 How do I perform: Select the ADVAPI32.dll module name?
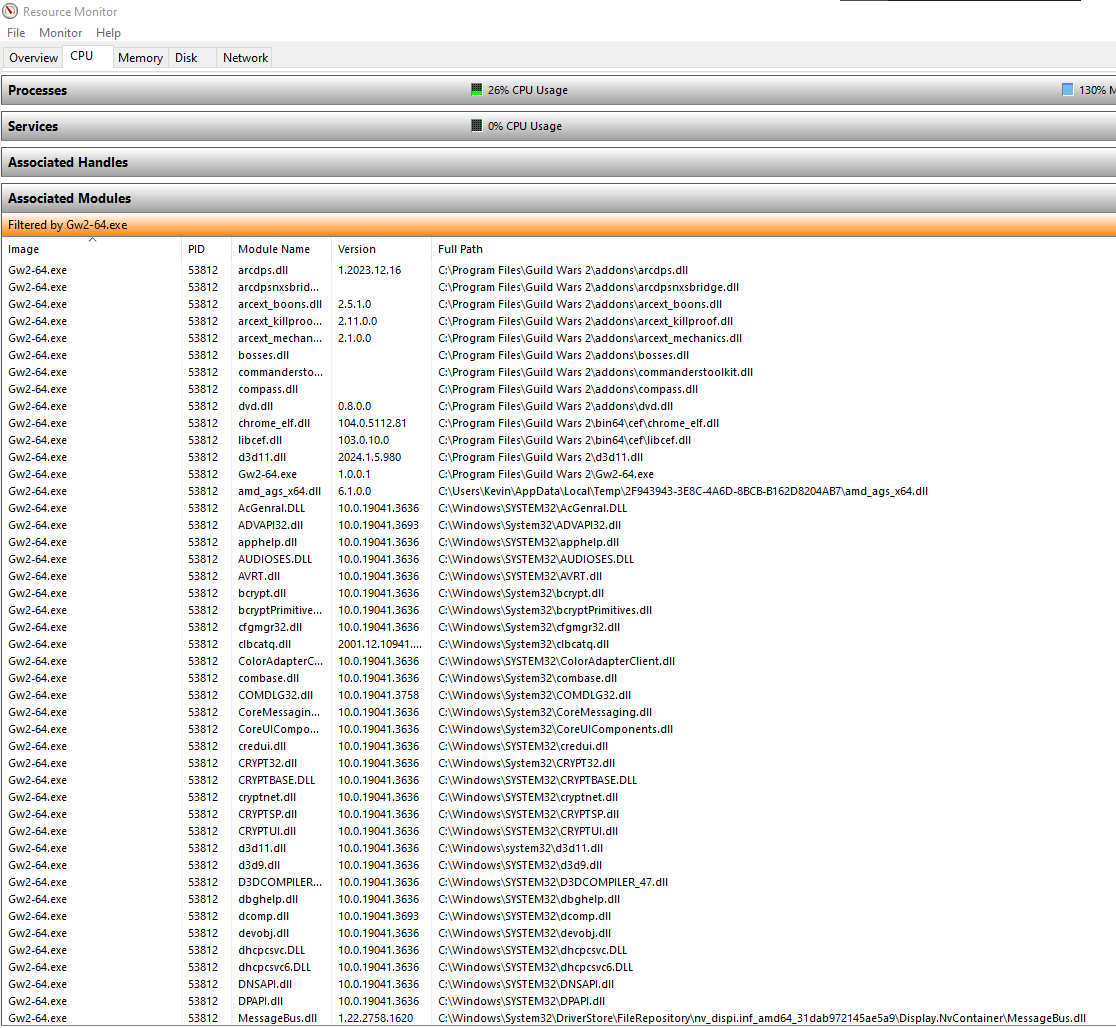click(x=270, y=525)
